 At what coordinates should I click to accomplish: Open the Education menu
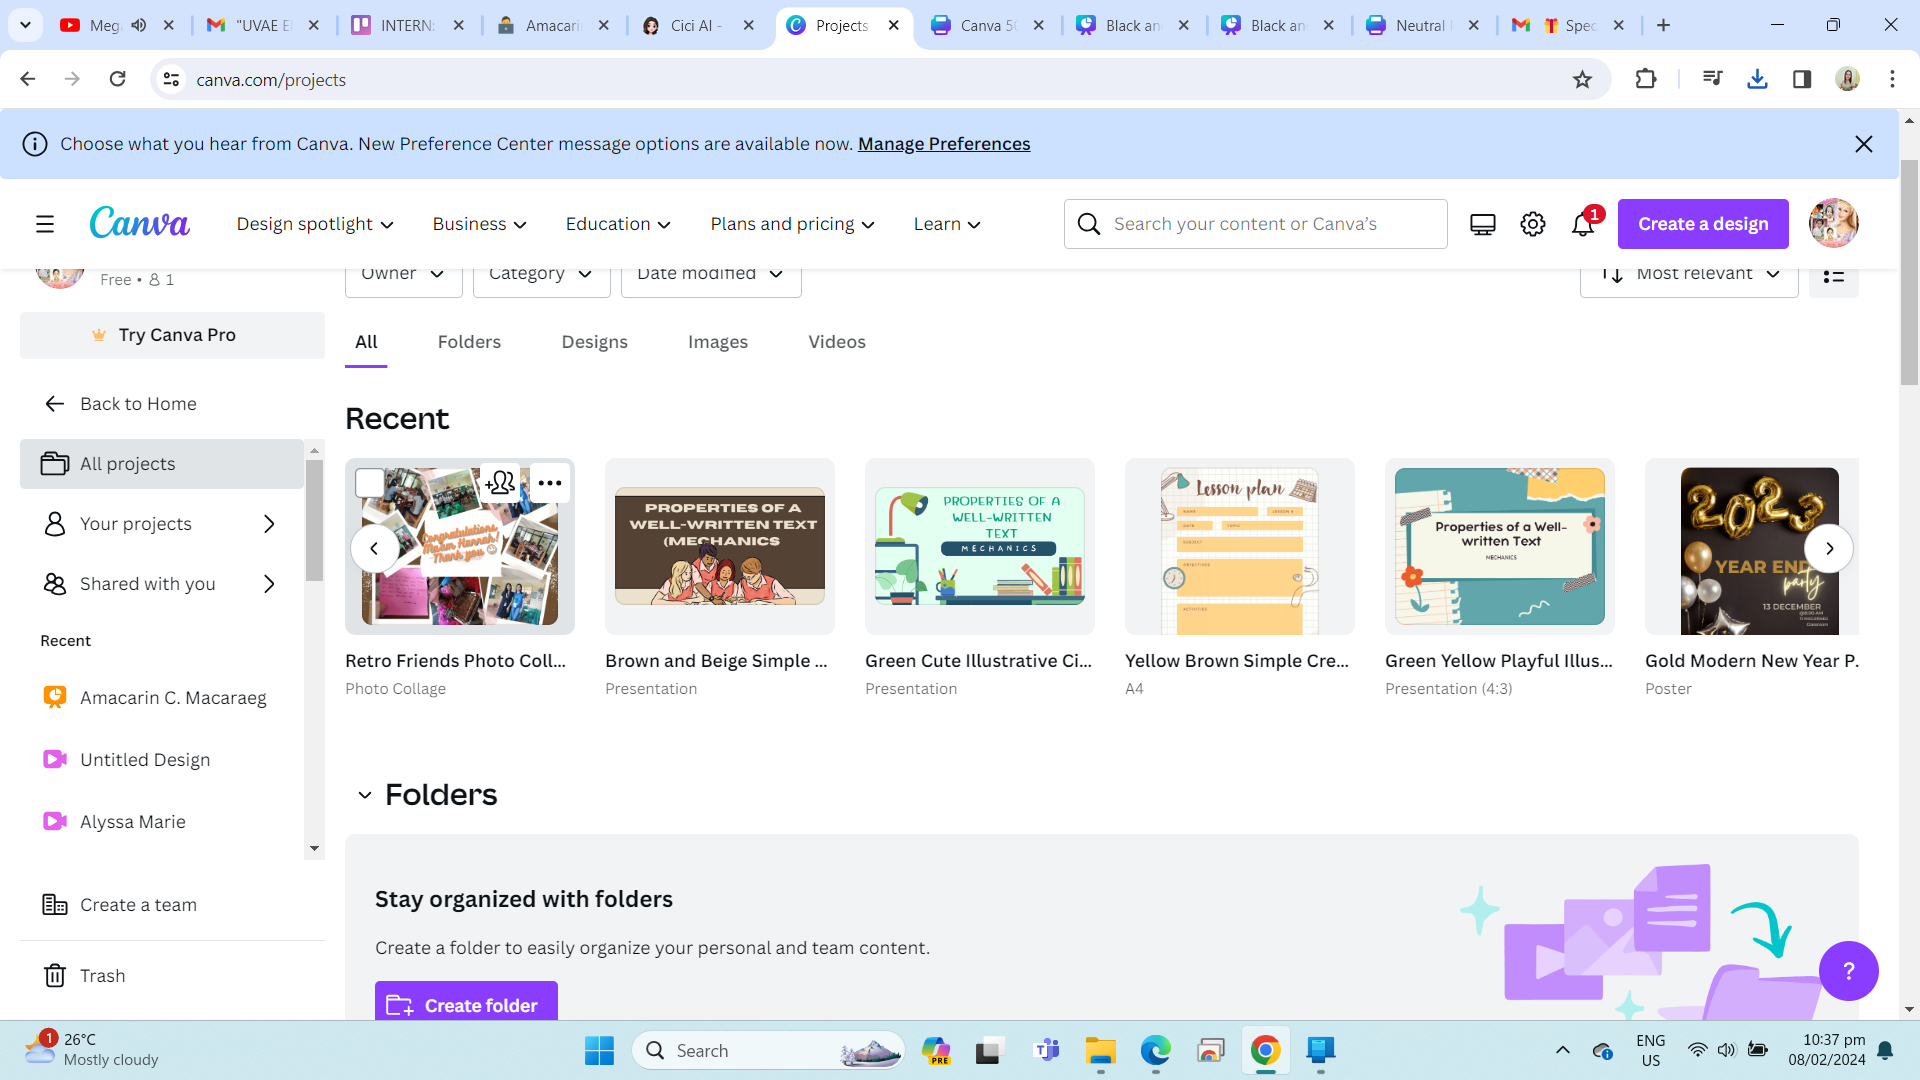pyautogui.click(x=617, y=225)
